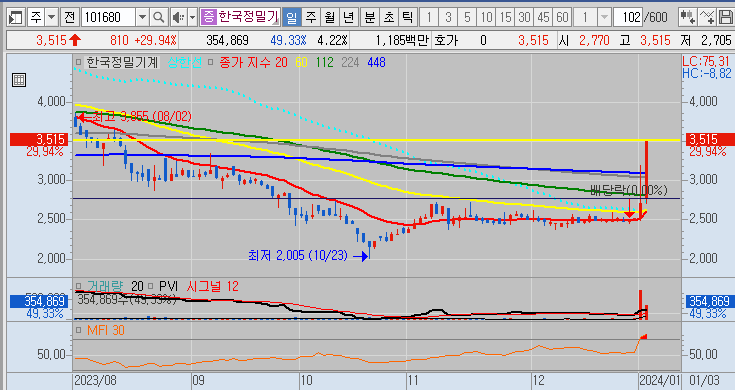
Task: Click the 전 button
Action: (69, 18)
